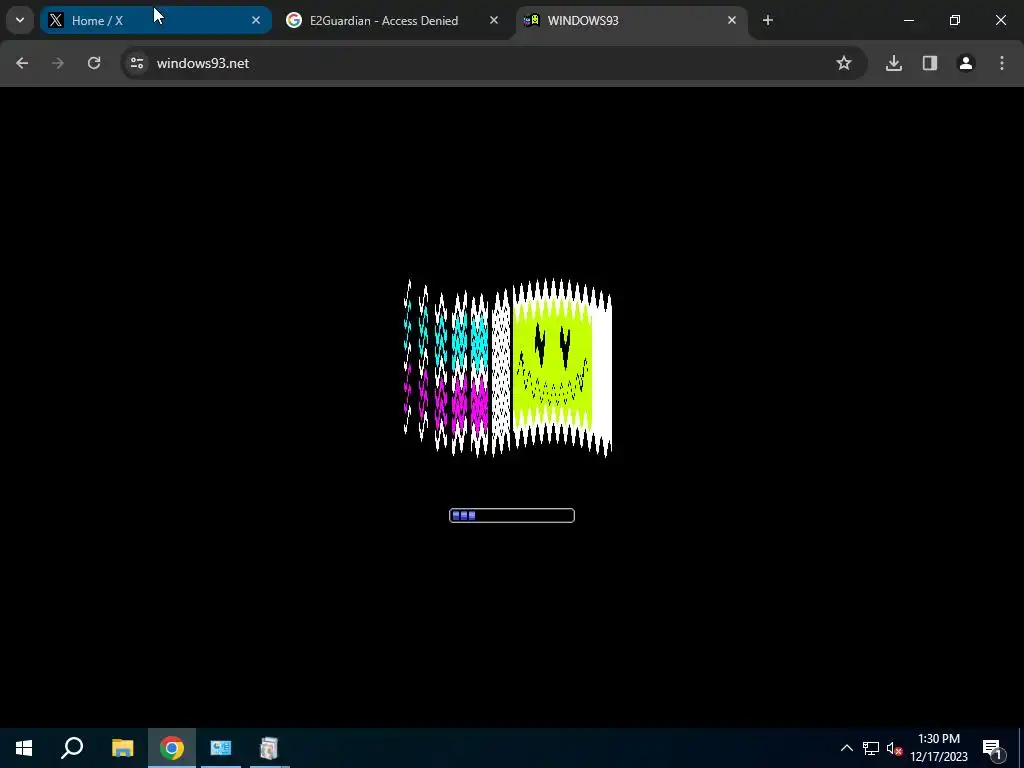Click the muted volume tray icon
This screenshot has width=1024, height=768.
click(894, 748)
